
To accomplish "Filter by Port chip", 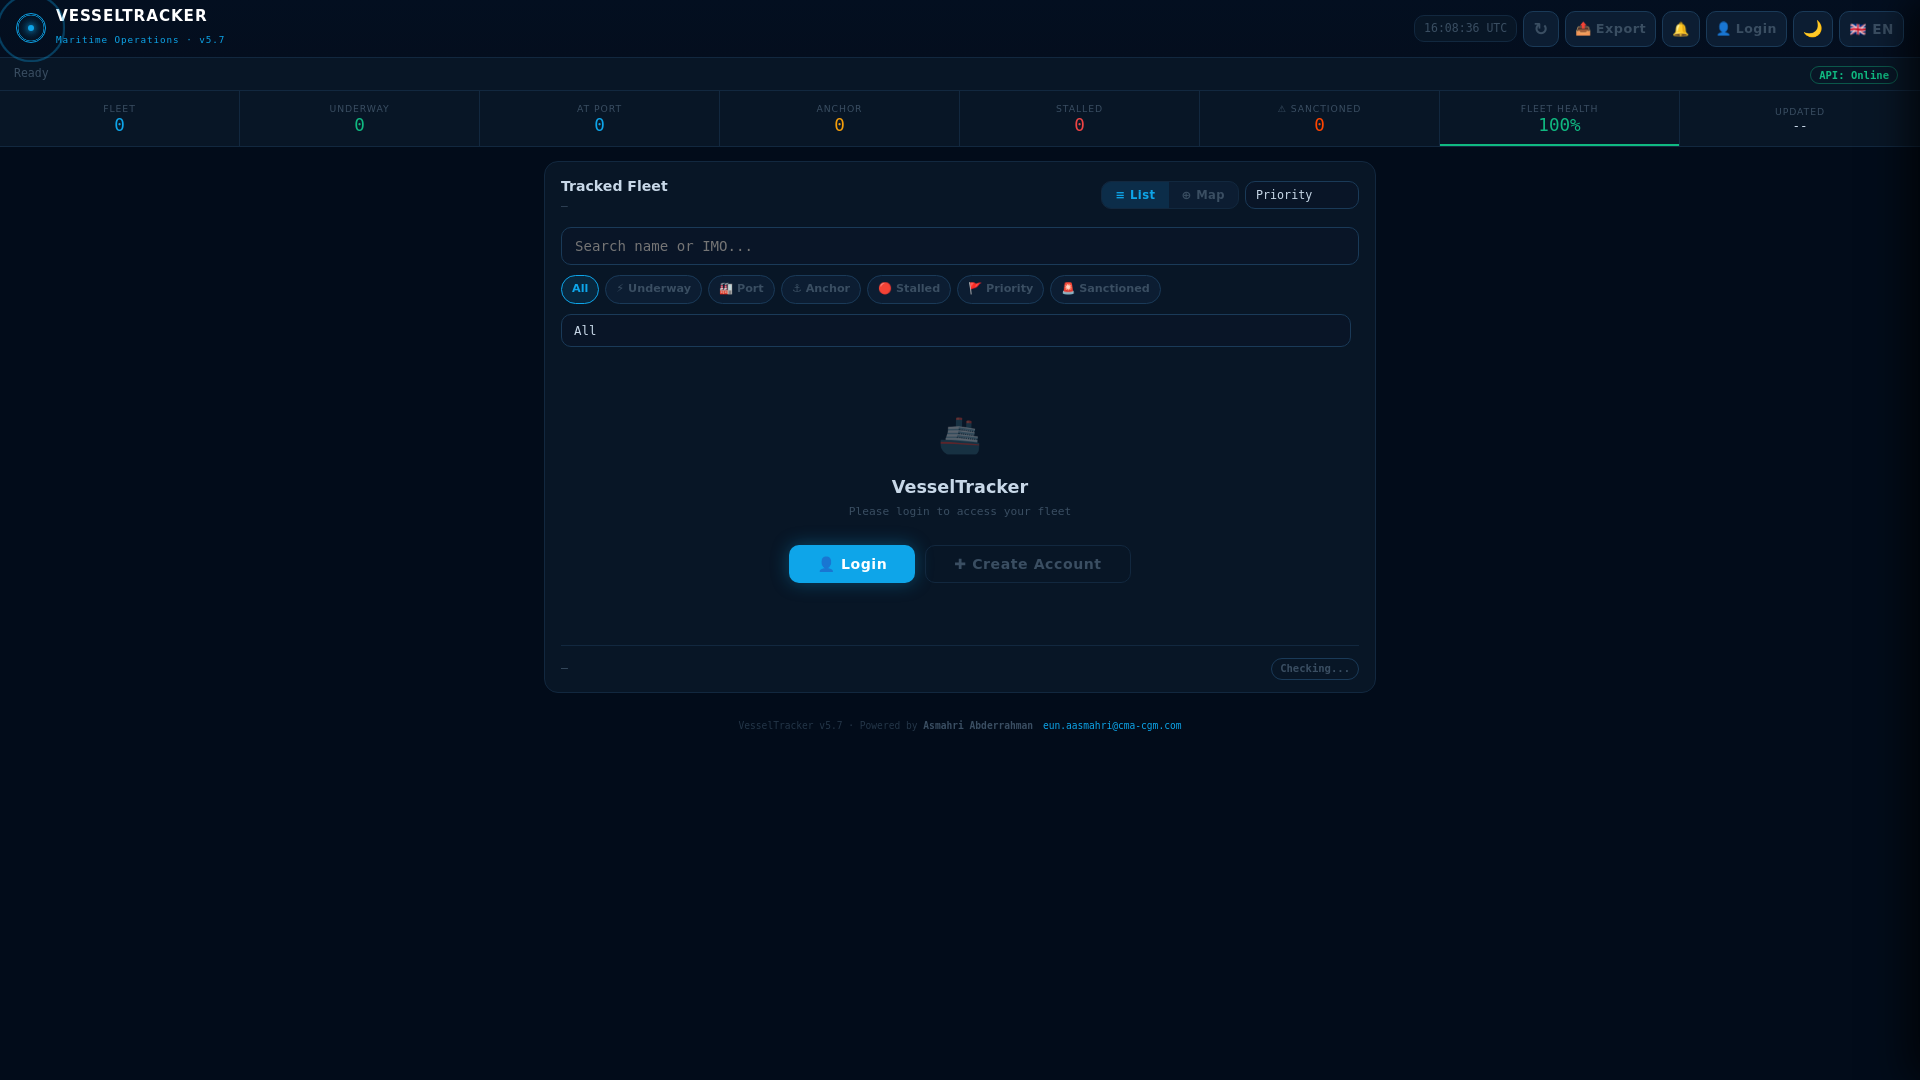I will click(x=741, y=289).
